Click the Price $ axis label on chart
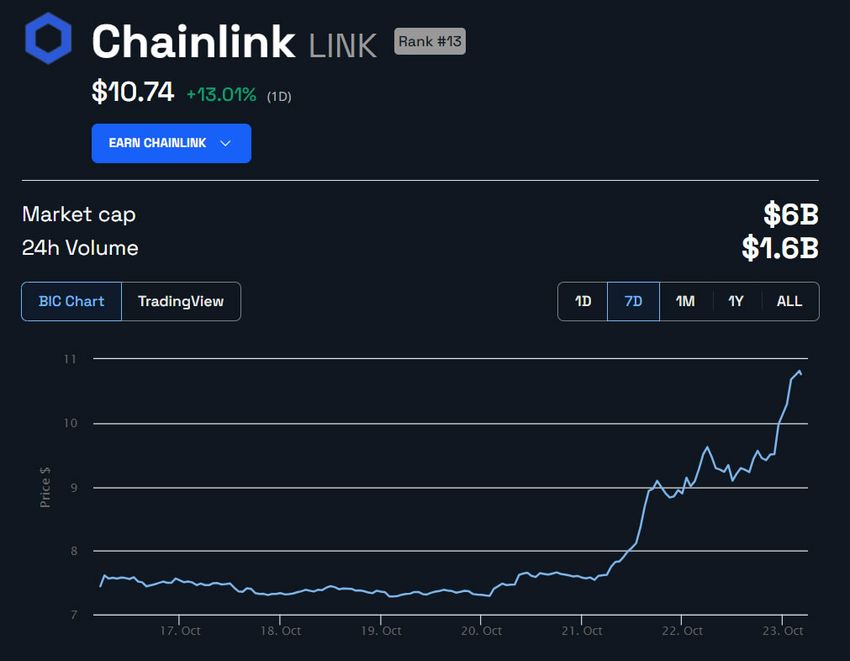The height and width of the screenshot is (661, 850). pos(44,488)
